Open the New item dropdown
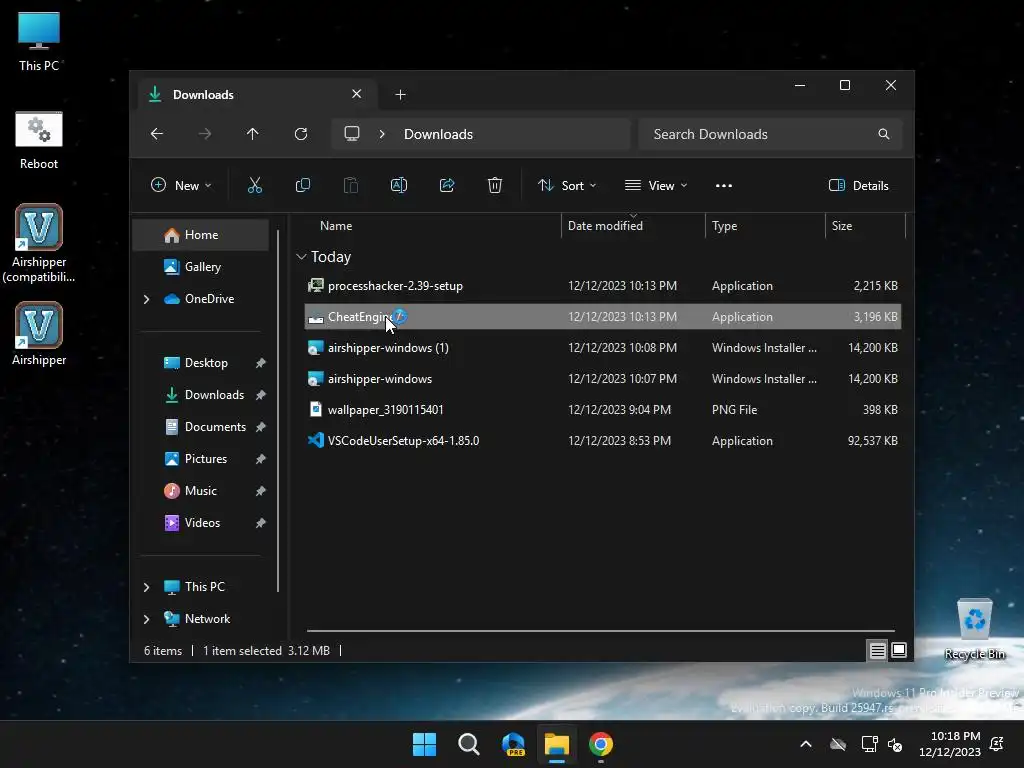 coord(181,185)
